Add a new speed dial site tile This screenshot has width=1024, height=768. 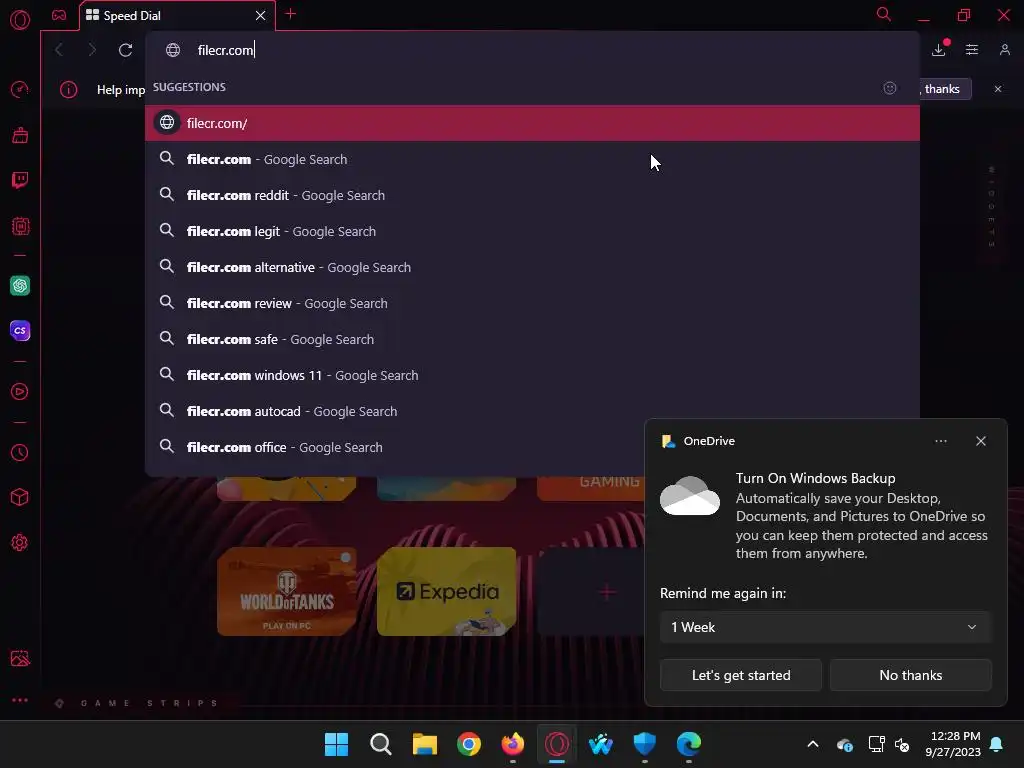point(591,591)
